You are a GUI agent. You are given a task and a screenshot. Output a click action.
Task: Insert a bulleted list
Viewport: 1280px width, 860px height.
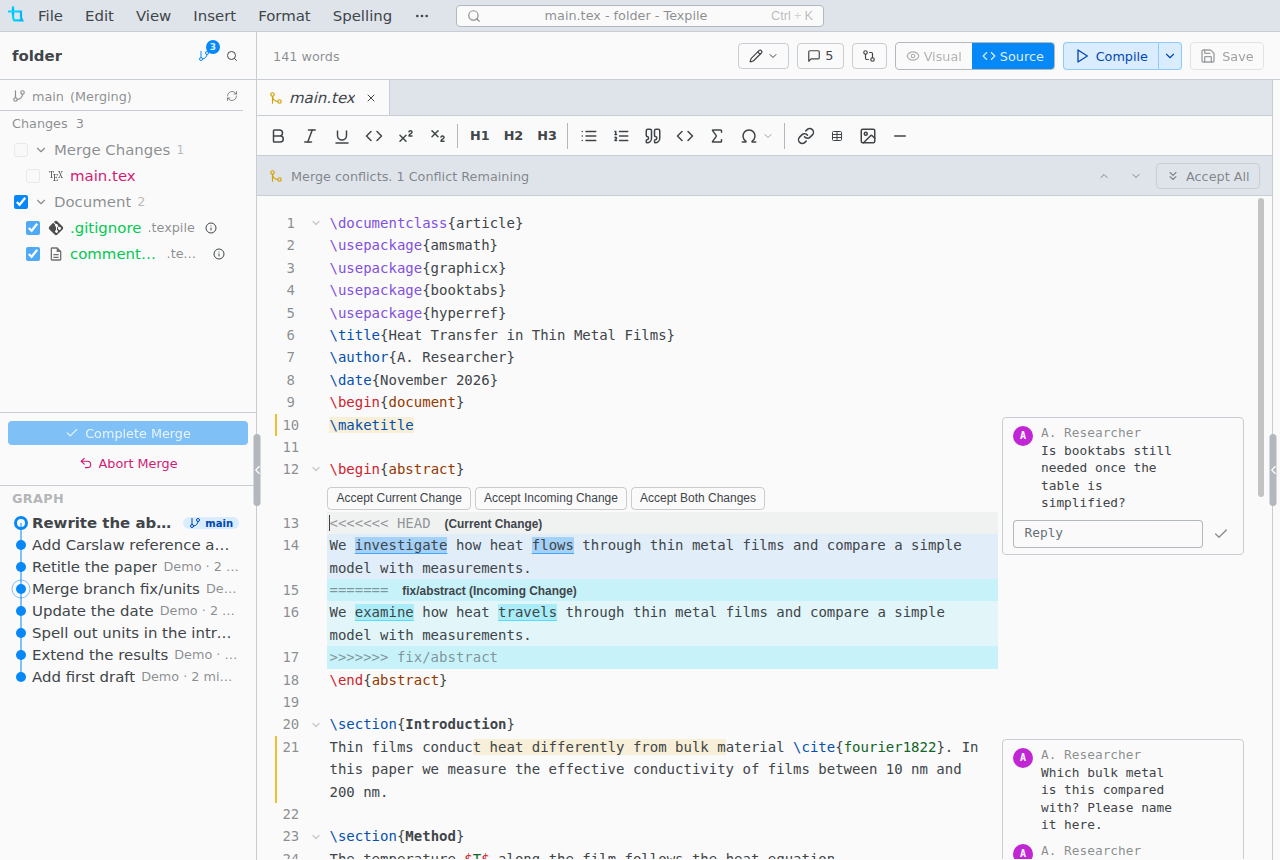click(589, 136)
